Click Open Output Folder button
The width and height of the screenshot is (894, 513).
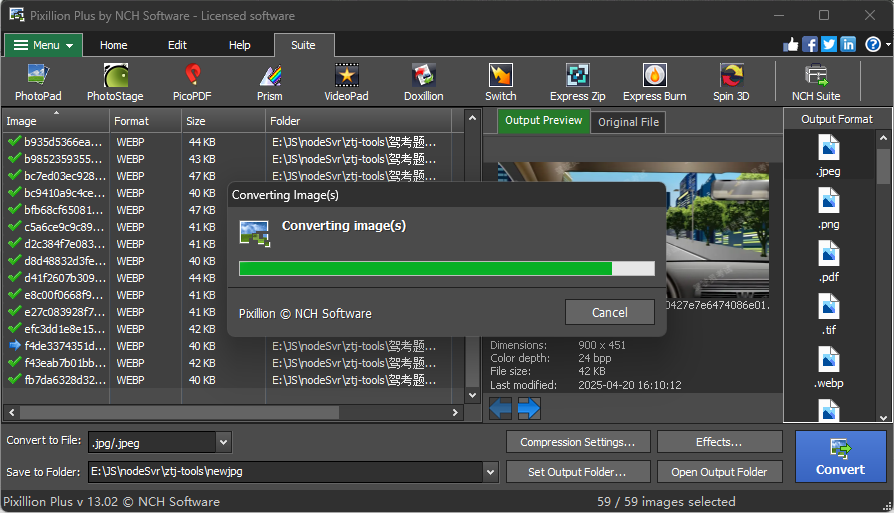point(719,472)
